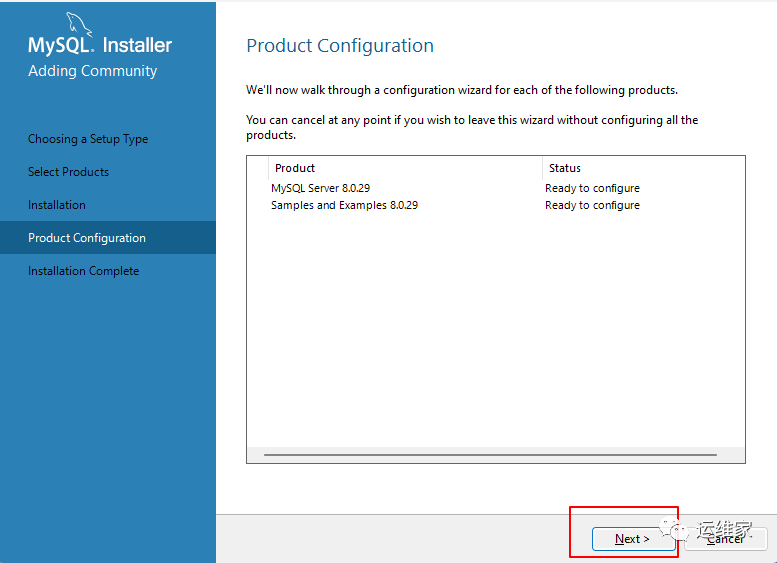The height and width of the screenshot is (563, 777).
Task: Click the Cancel button
Action: click(726, 539)
